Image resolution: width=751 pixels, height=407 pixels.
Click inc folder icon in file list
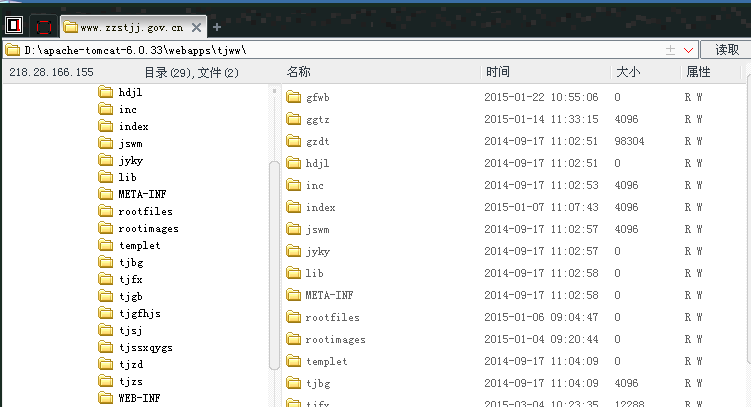(x=294, y=185)
